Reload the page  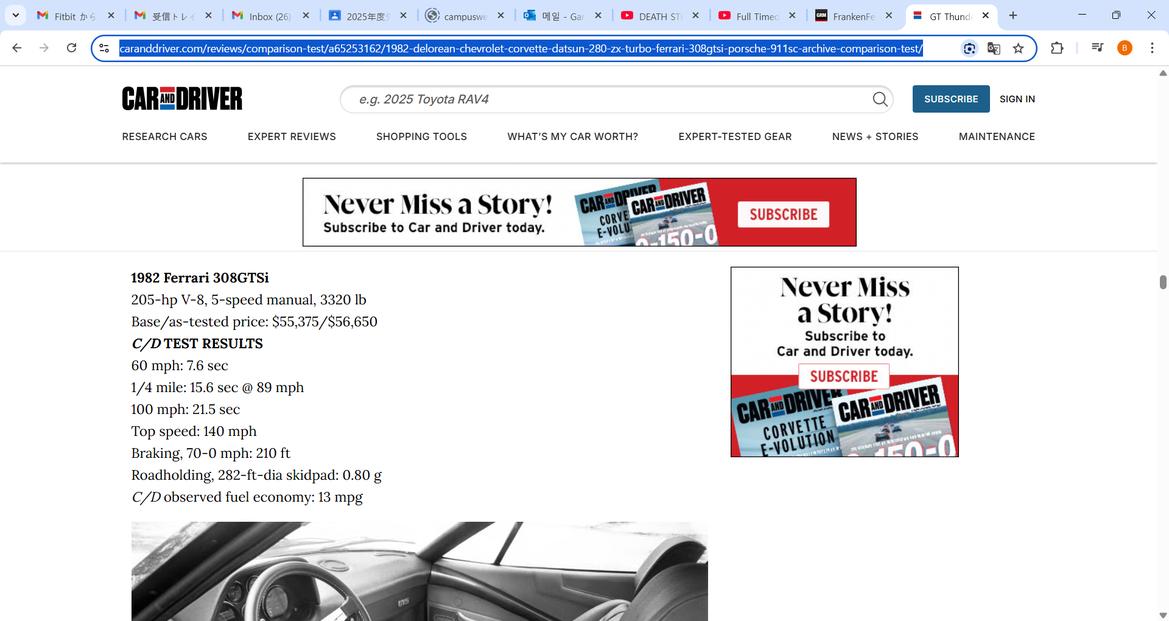tap(71, 48)
